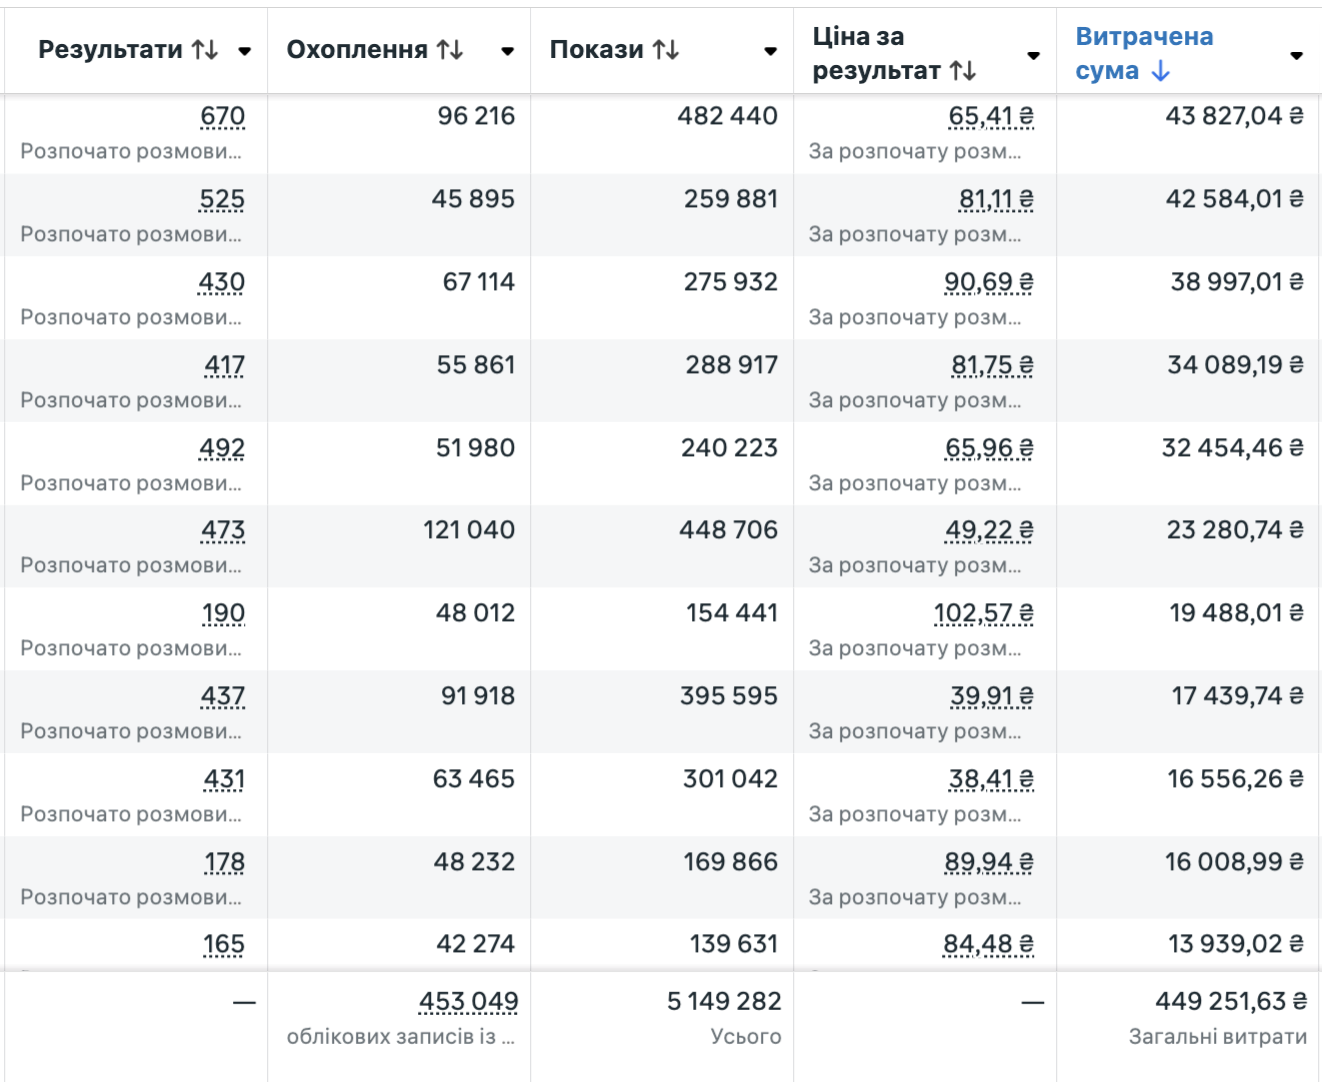The image size is (1322, 1082).
Task: Open the underlined result value 670
Action: pyautogui.click(x=223, y=117)
